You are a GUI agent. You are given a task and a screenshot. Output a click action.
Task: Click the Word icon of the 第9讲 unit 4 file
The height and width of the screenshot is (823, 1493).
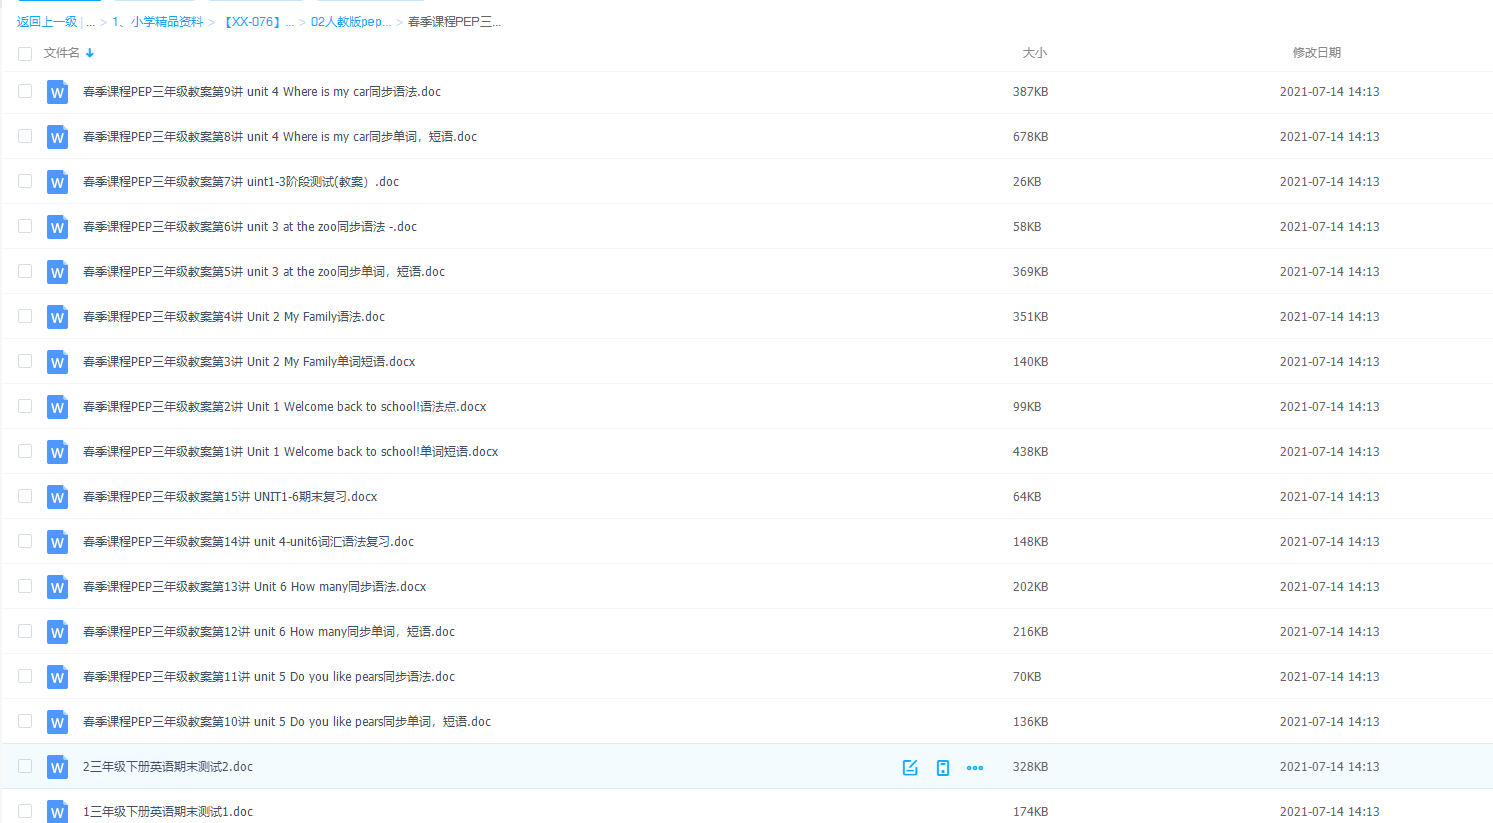click(x=57, y=92)
